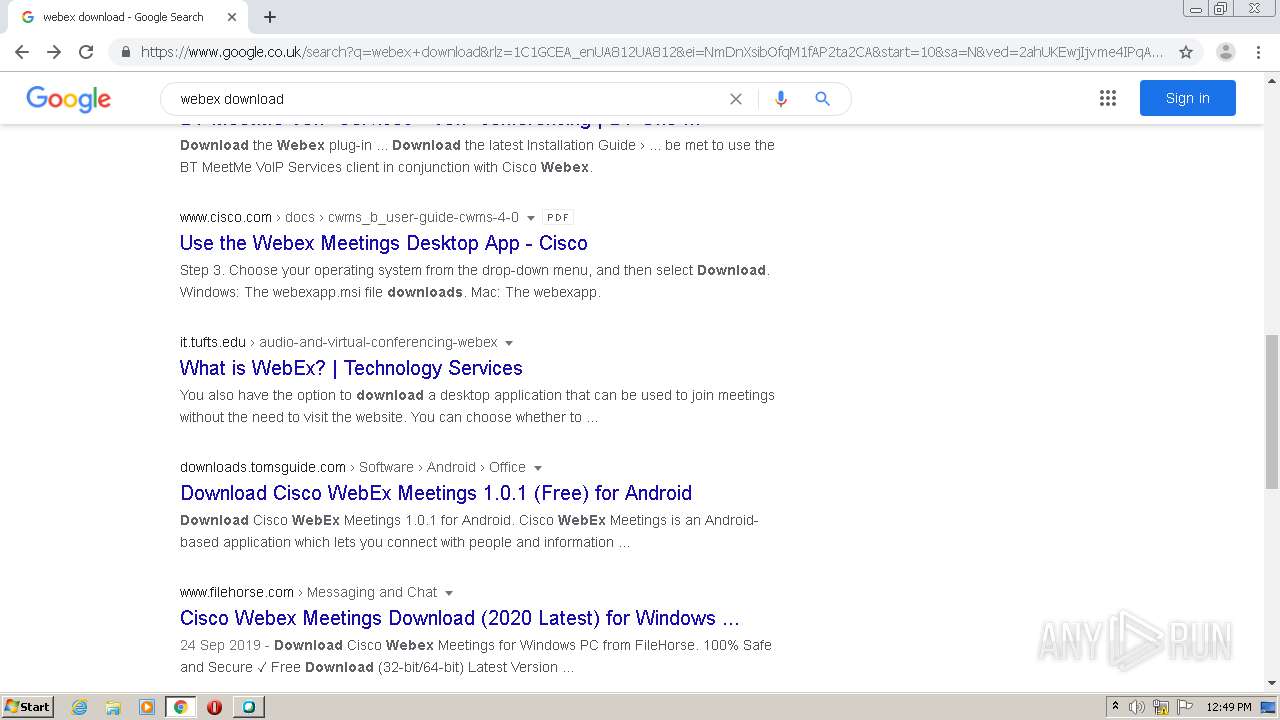
Task: Open Google apps grid
Action: [x=1108, y=98]
